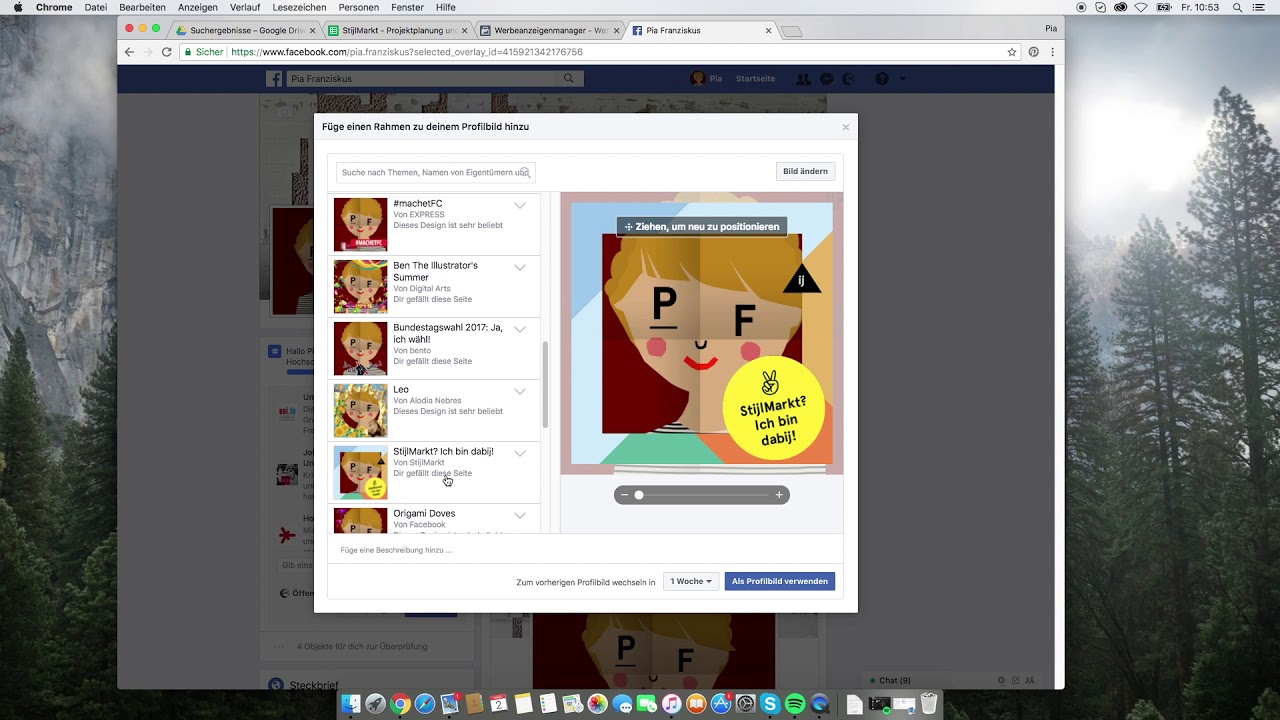Image resolution: width=1280 pixels, height=720 pixels.
Task: Open the friend requests icon
Action: coord(803,79)
